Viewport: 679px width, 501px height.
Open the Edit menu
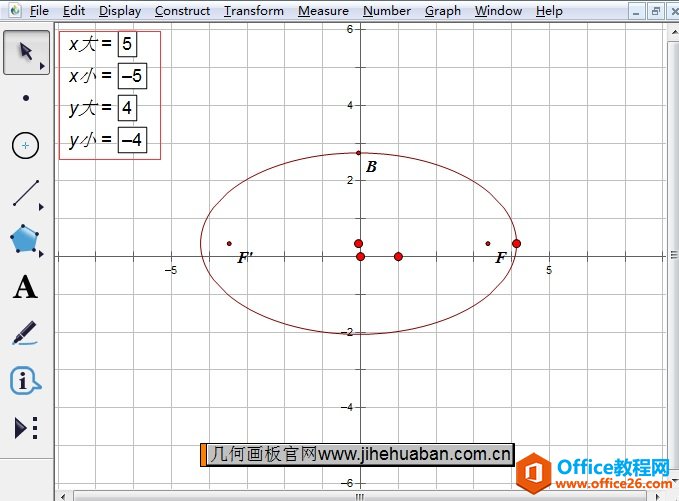(x=74, y=11)
